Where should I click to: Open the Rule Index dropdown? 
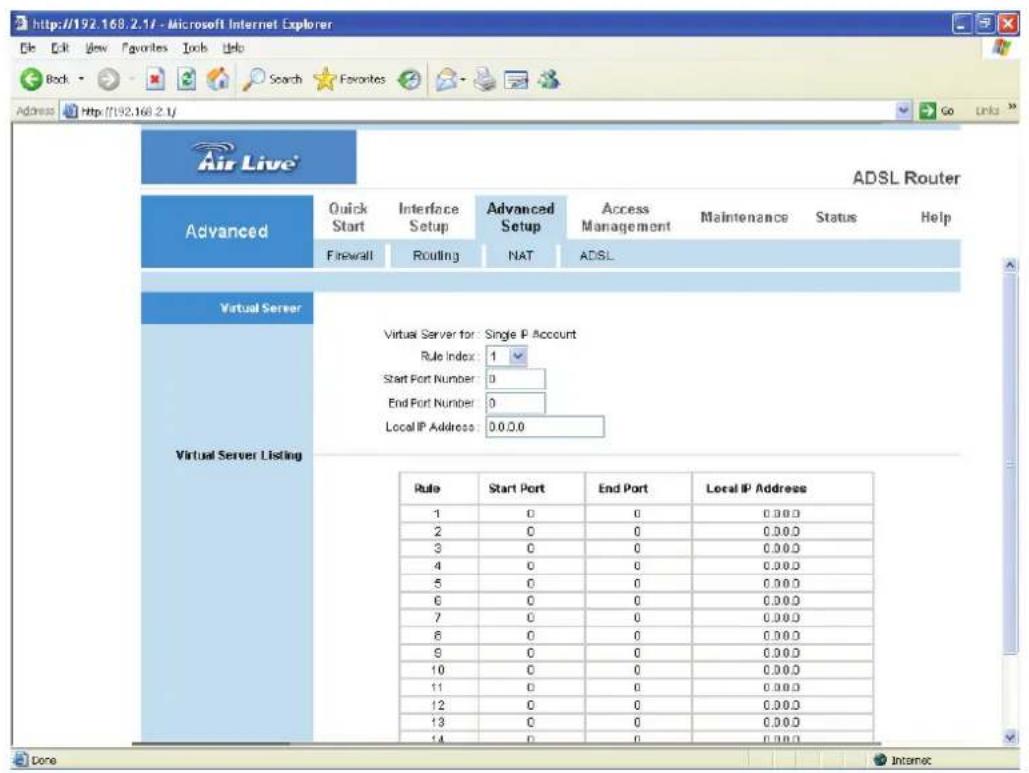pos(518,356)
